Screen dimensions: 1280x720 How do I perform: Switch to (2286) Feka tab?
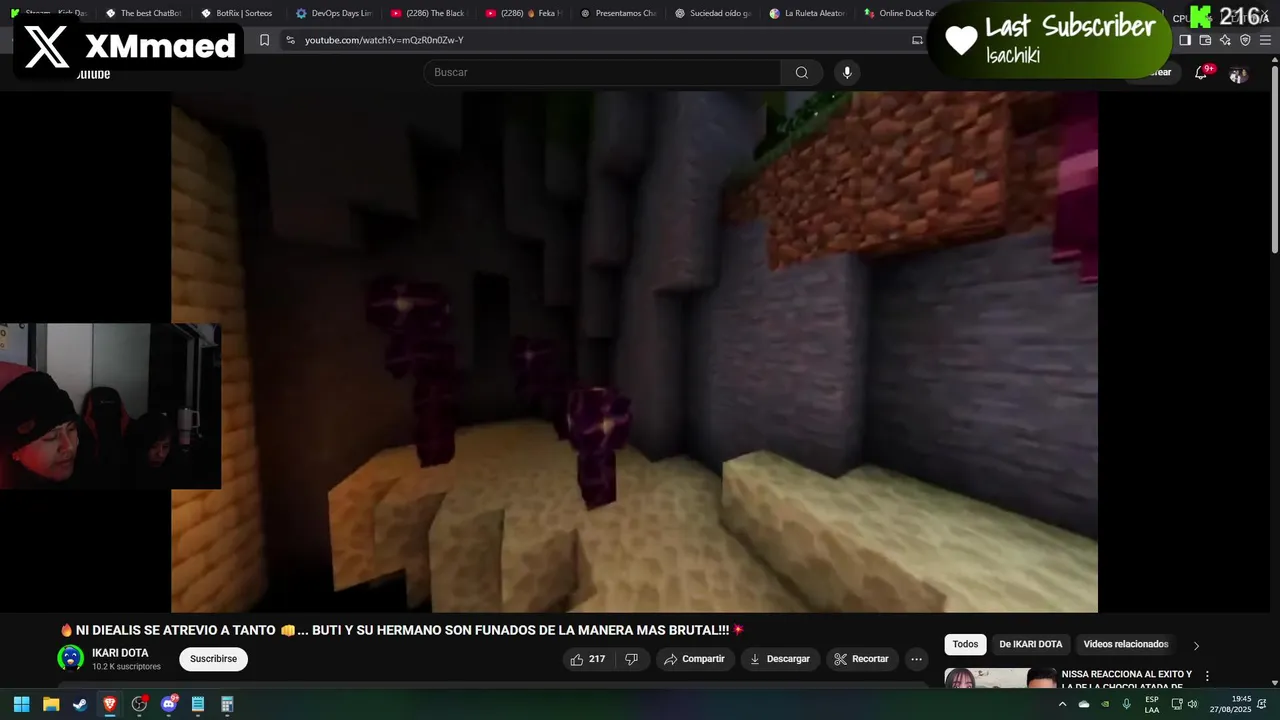523,13
